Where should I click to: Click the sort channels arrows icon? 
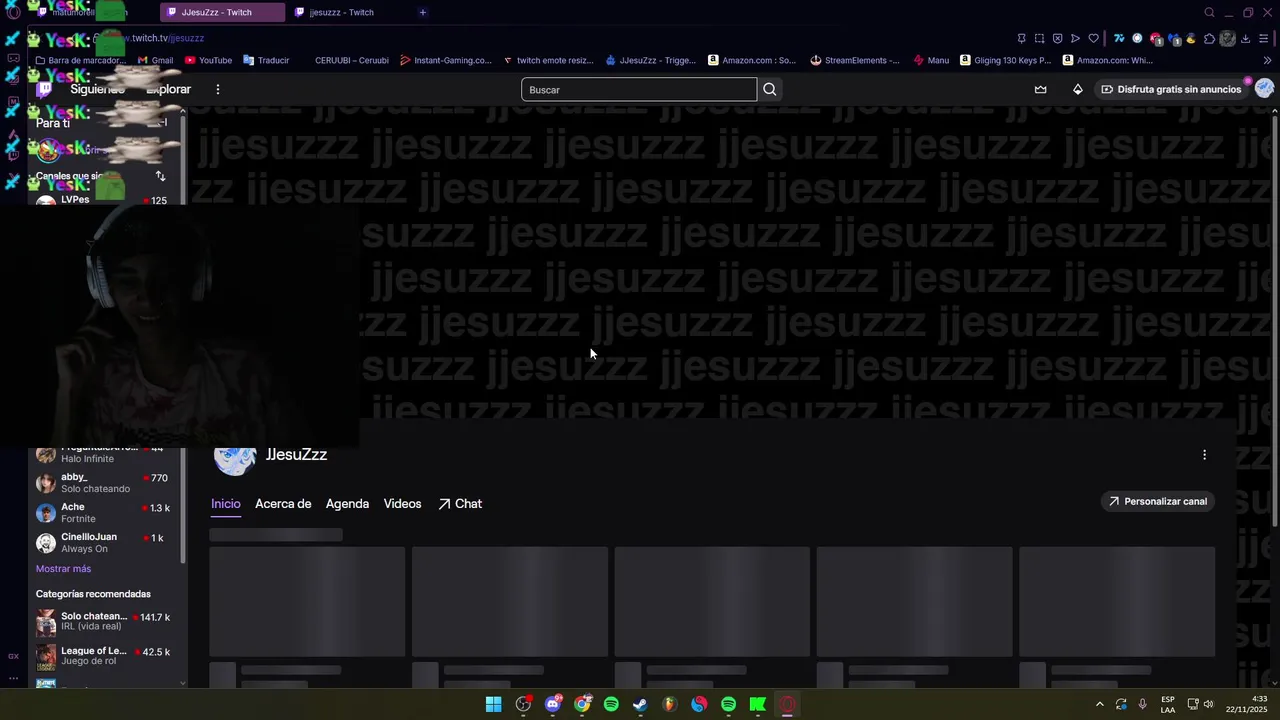click(x=160, y=176)
